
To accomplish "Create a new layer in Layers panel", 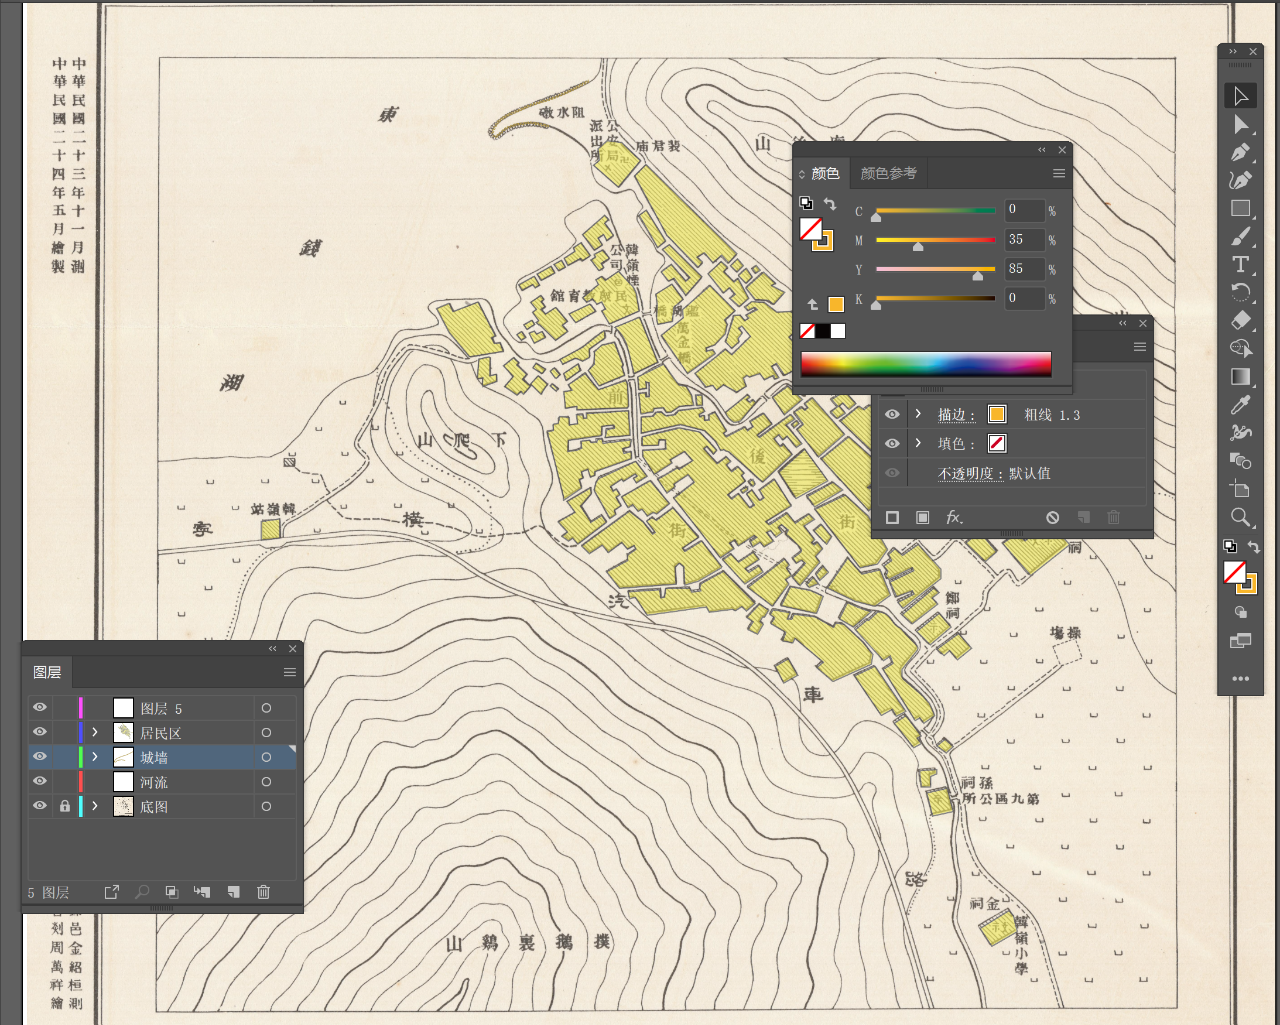I will (x=233, y=892).
